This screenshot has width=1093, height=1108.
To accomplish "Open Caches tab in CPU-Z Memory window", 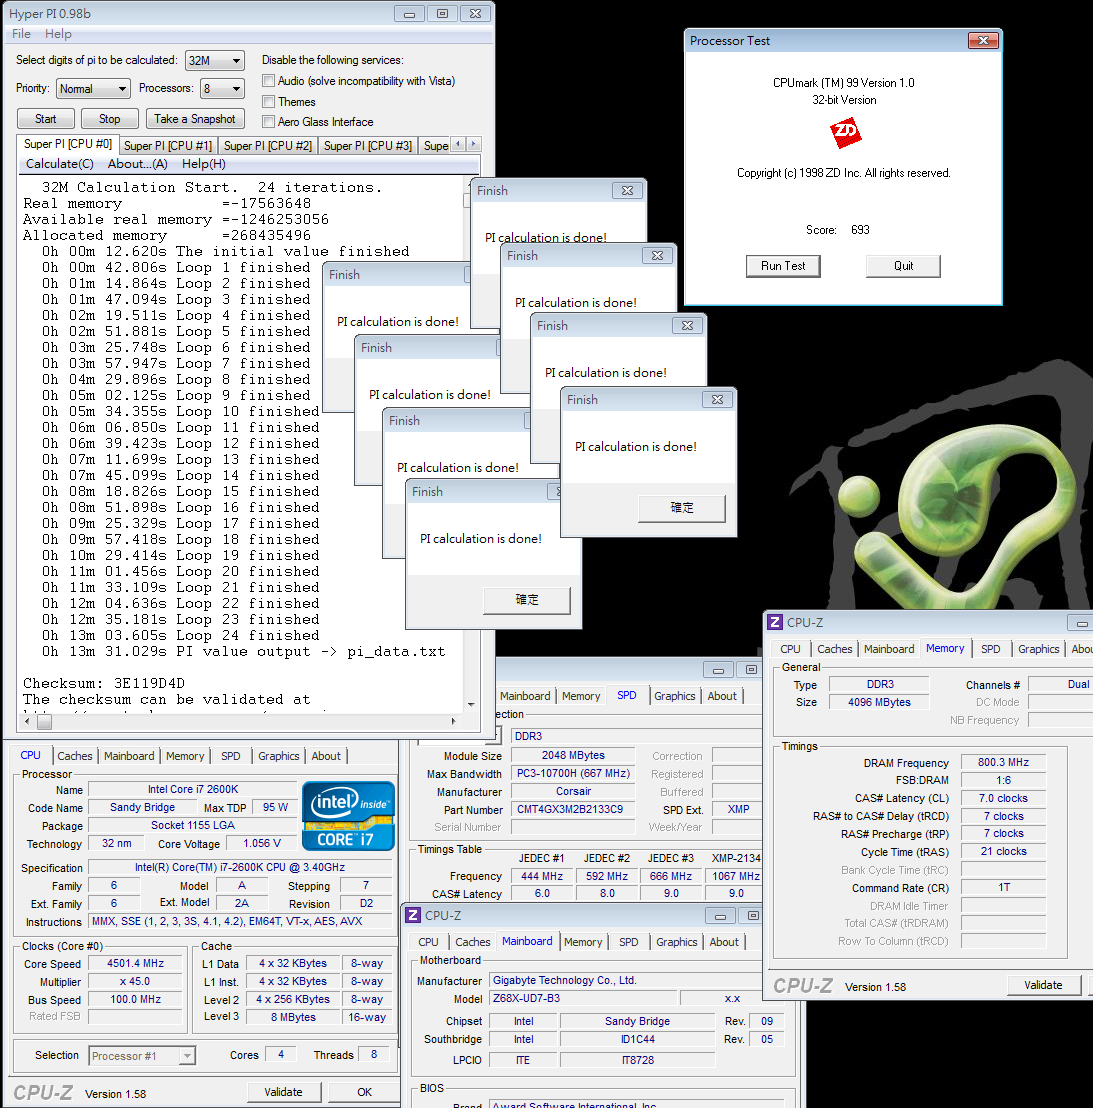I will pos(835,649).
